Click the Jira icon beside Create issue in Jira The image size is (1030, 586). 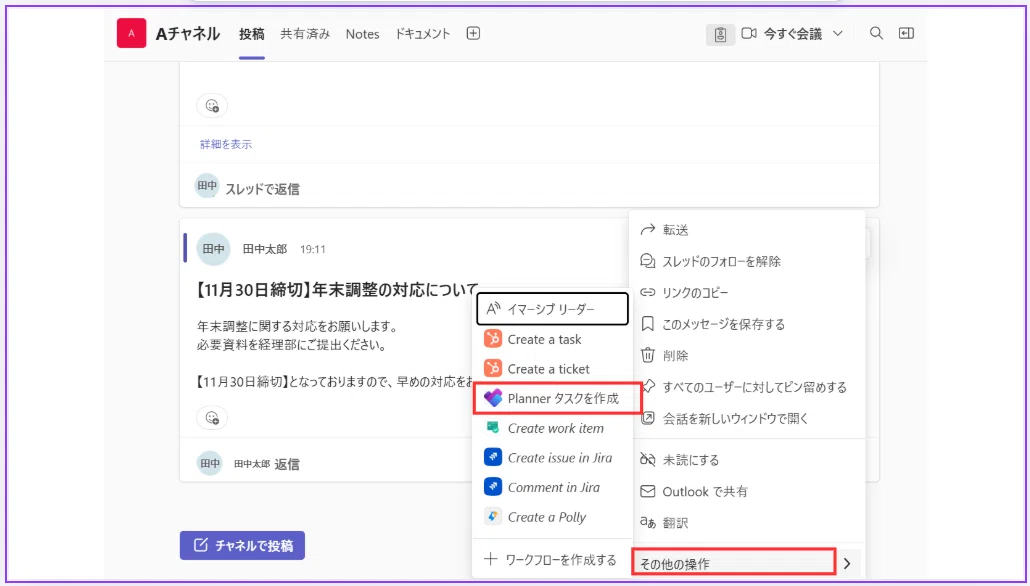coord(493,457)
